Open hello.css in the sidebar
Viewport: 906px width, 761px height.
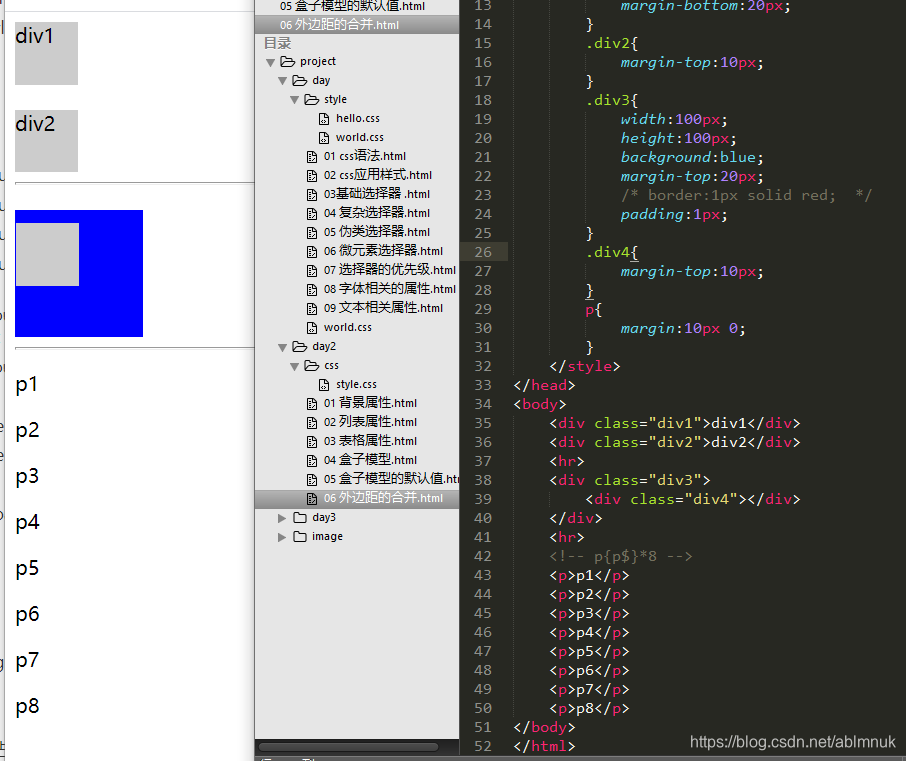coord(358,118)
